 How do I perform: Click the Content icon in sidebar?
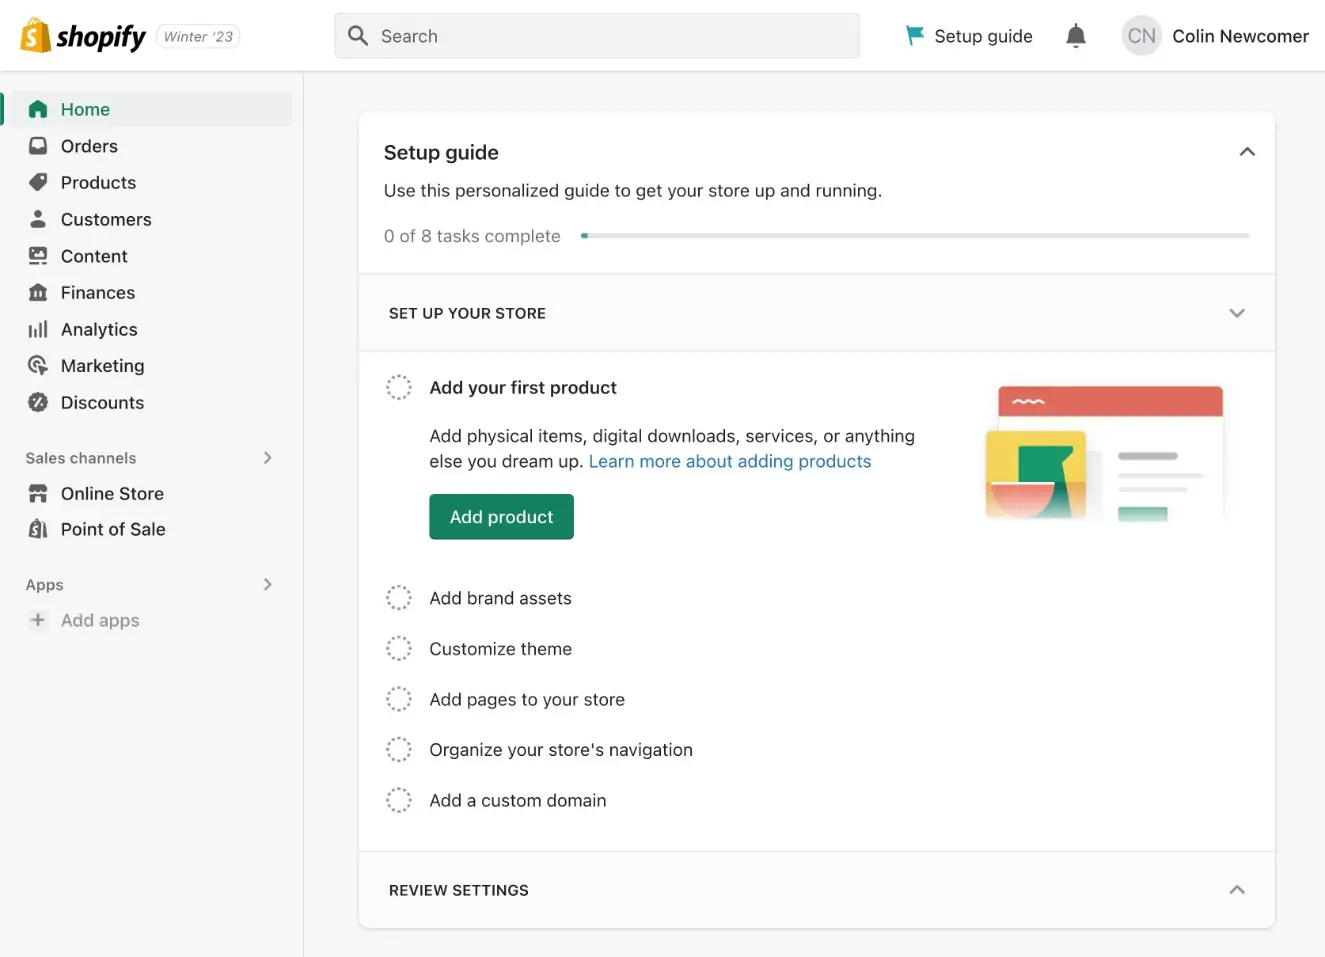pos(38,256)
